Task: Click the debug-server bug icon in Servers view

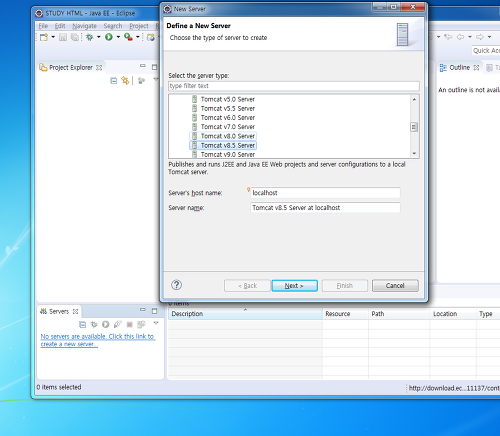Action: [94, 324]
